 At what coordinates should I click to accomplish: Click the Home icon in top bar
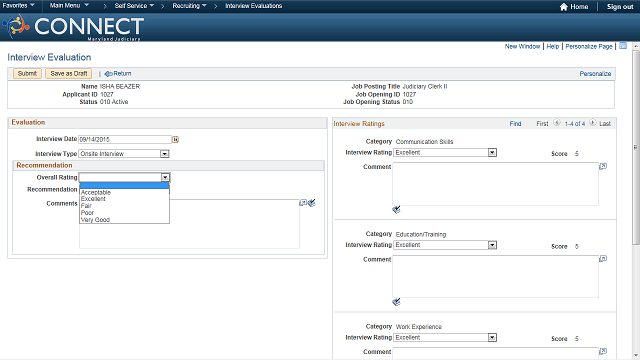tap(564, 7)
